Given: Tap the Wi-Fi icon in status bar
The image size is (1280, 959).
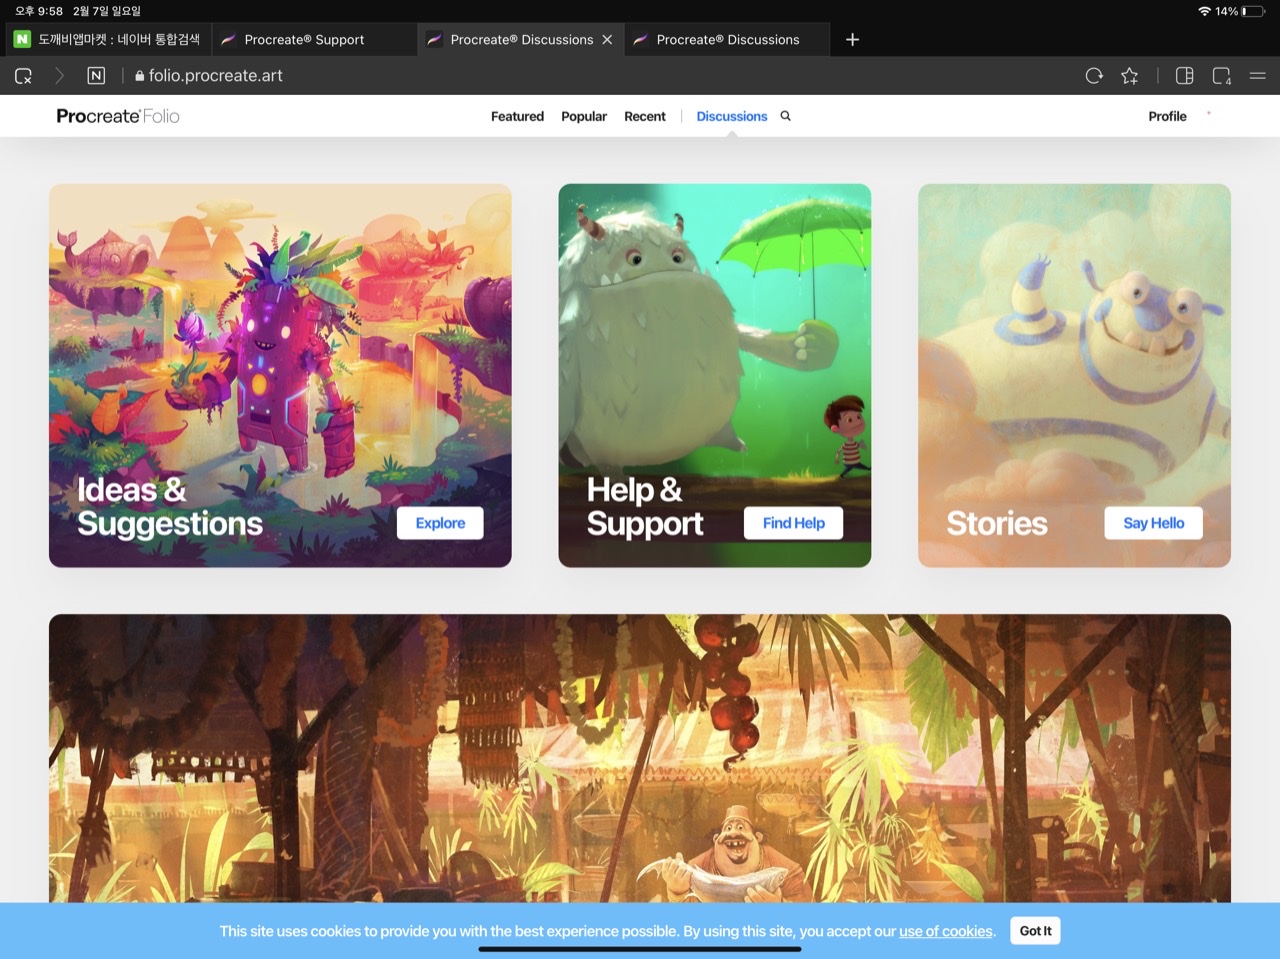Looking at the screenshot, I should click(1204, 11).
